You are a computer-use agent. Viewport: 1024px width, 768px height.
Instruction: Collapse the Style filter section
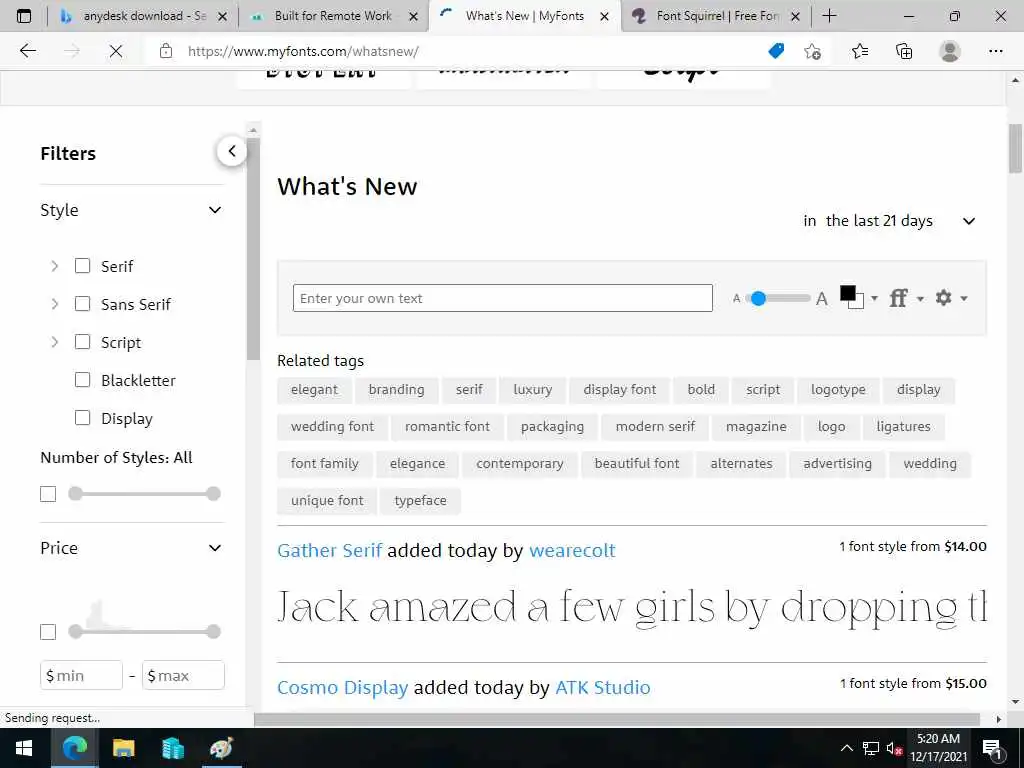coord(215,210)
